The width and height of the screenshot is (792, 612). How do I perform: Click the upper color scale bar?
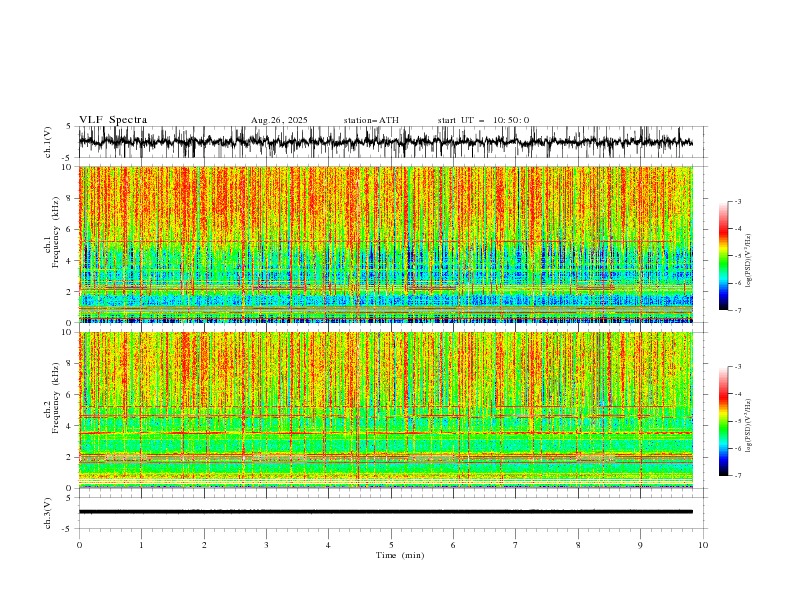(x=723, y=256)
